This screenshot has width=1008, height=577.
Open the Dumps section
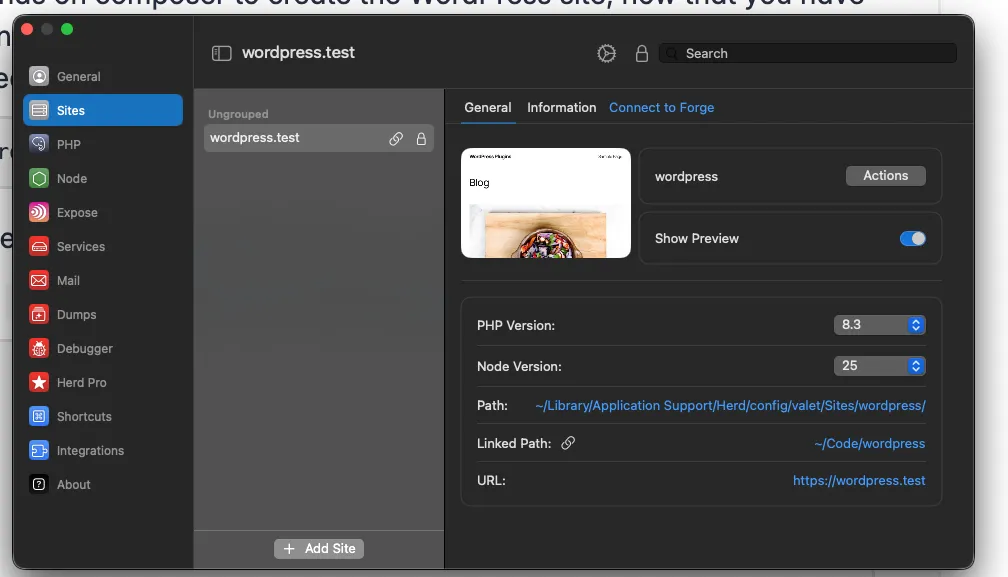[103, 314]
